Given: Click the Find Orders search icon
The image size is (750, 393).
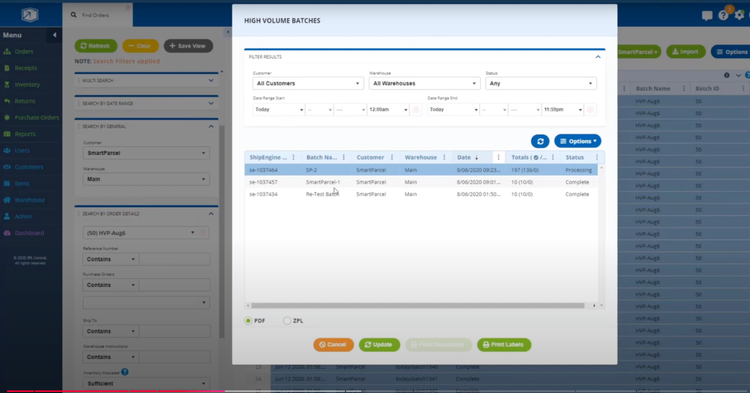Looking at the screenshot, I should tap(74, 15).
